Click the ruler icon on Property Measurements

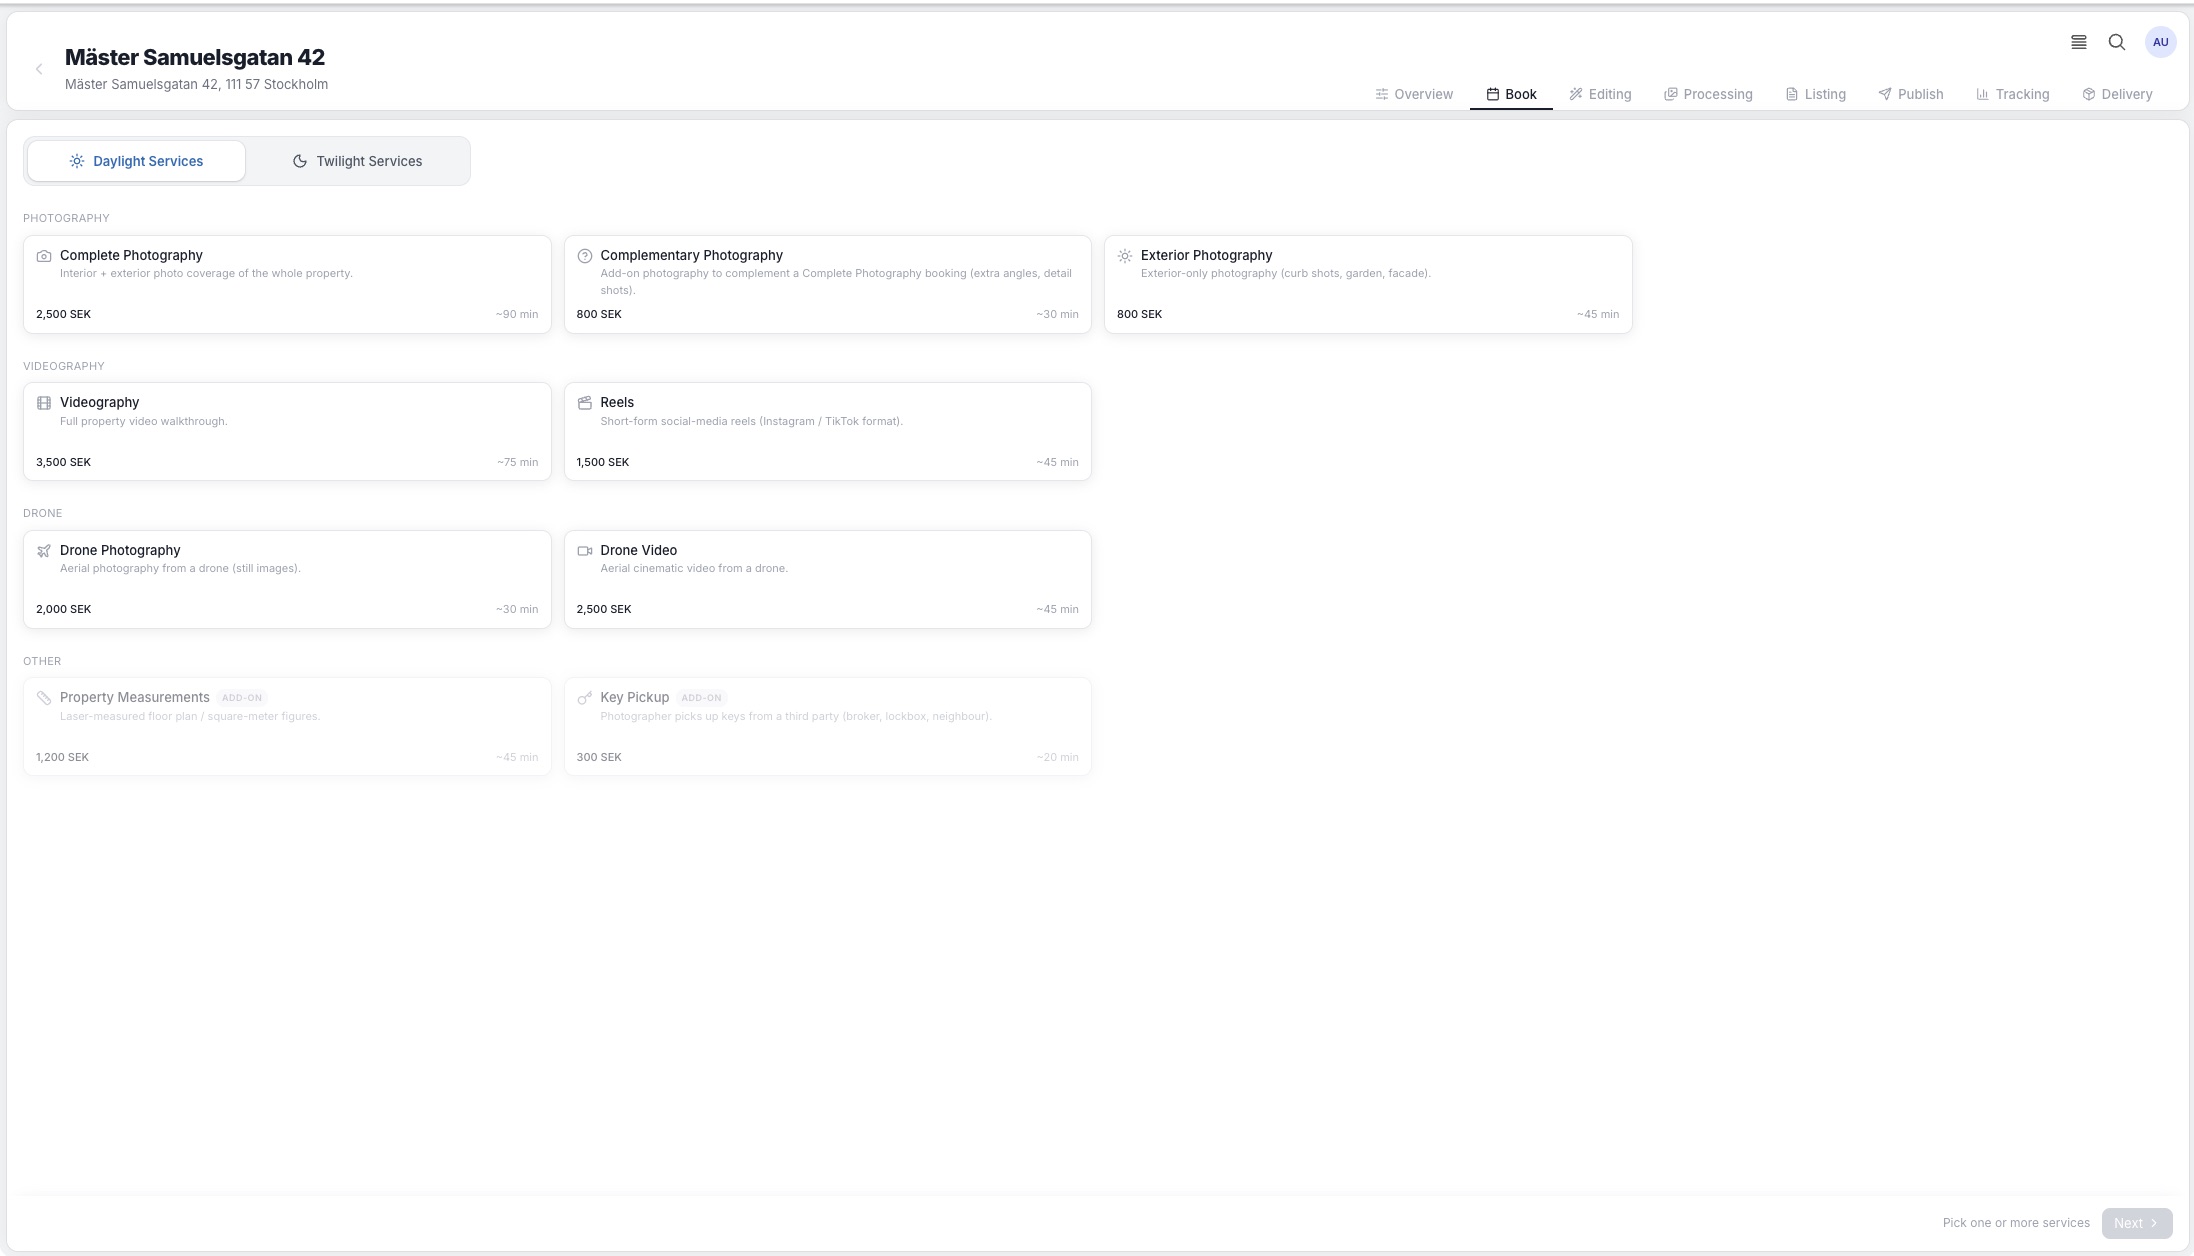point(44,698)
